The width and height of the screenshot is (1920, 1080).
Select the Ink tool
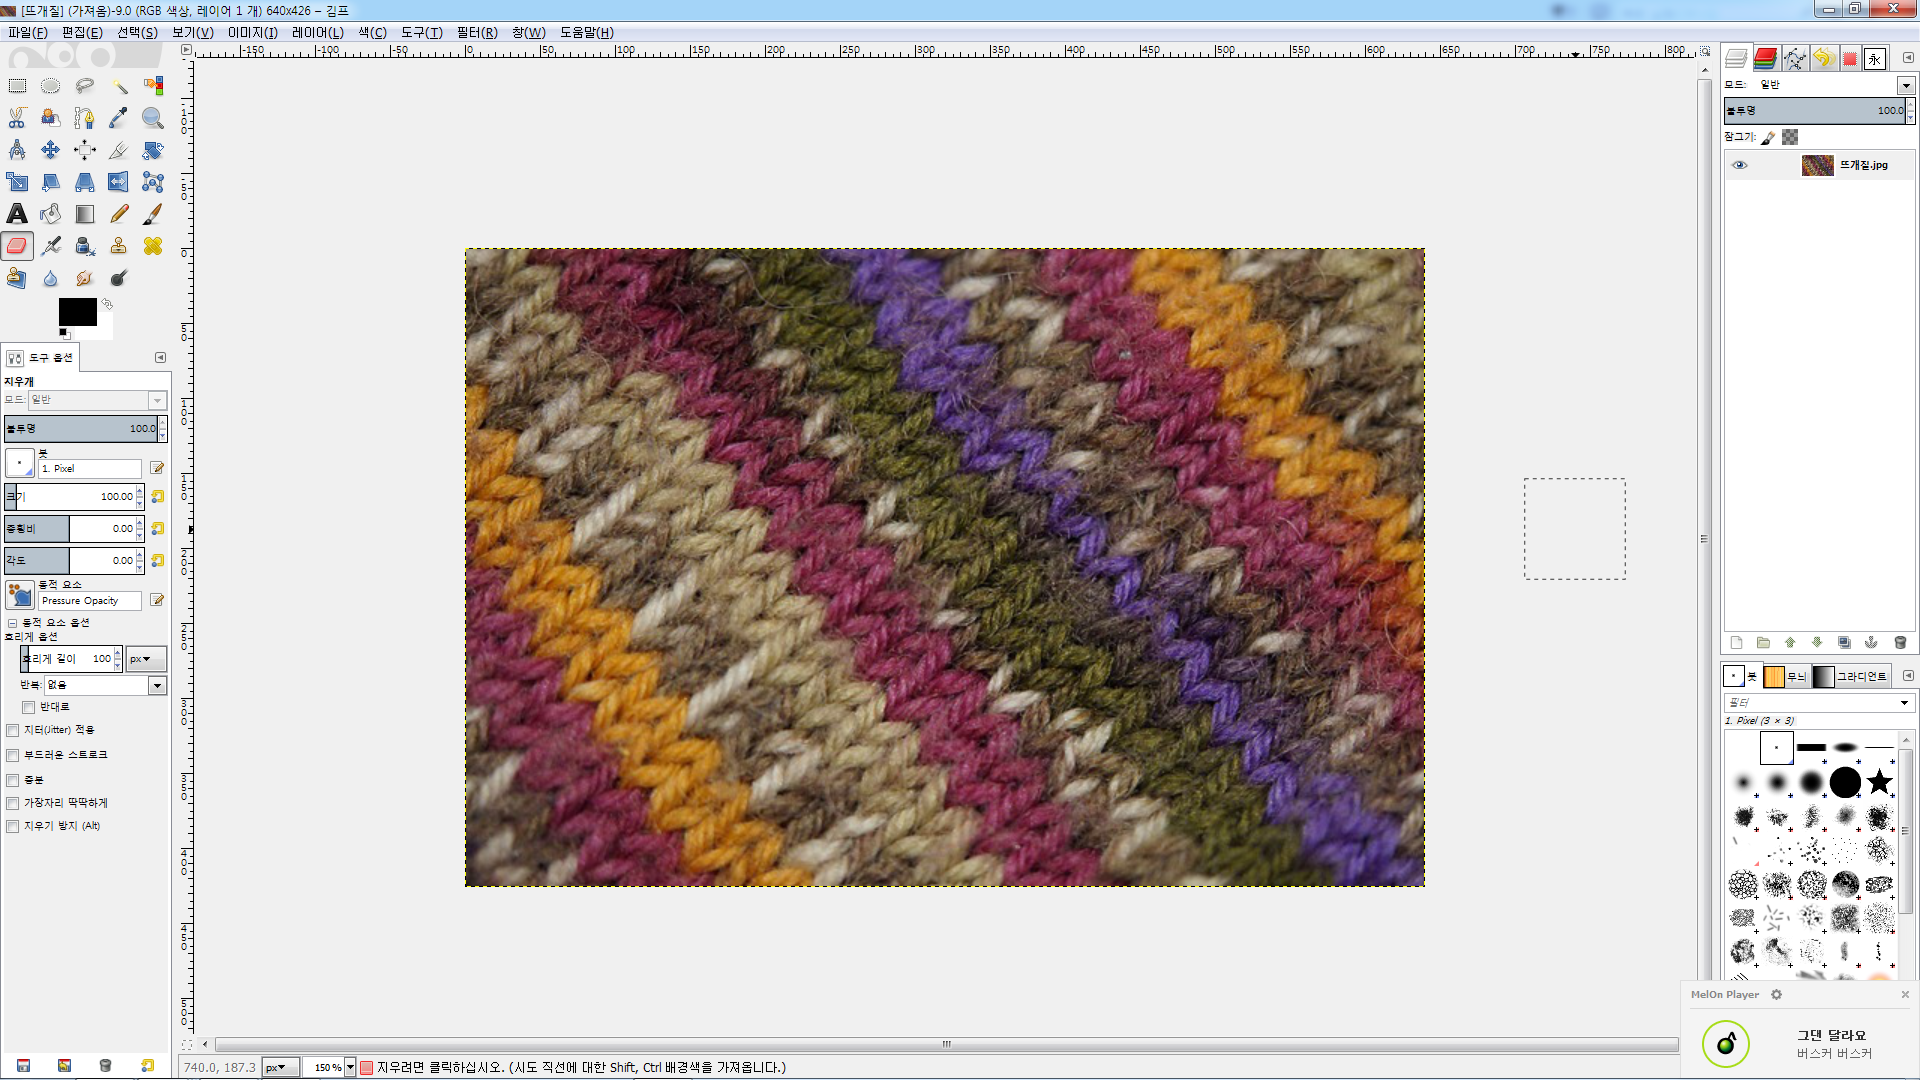[85, 246]
